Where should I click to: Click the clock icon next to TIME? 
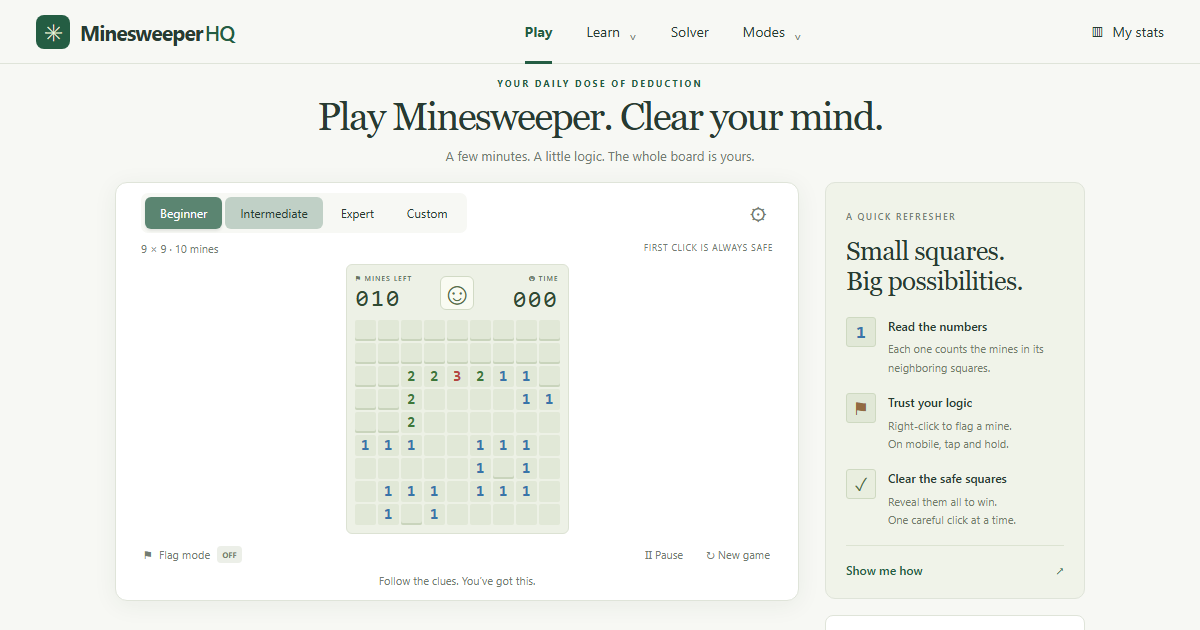pos(532,279)
